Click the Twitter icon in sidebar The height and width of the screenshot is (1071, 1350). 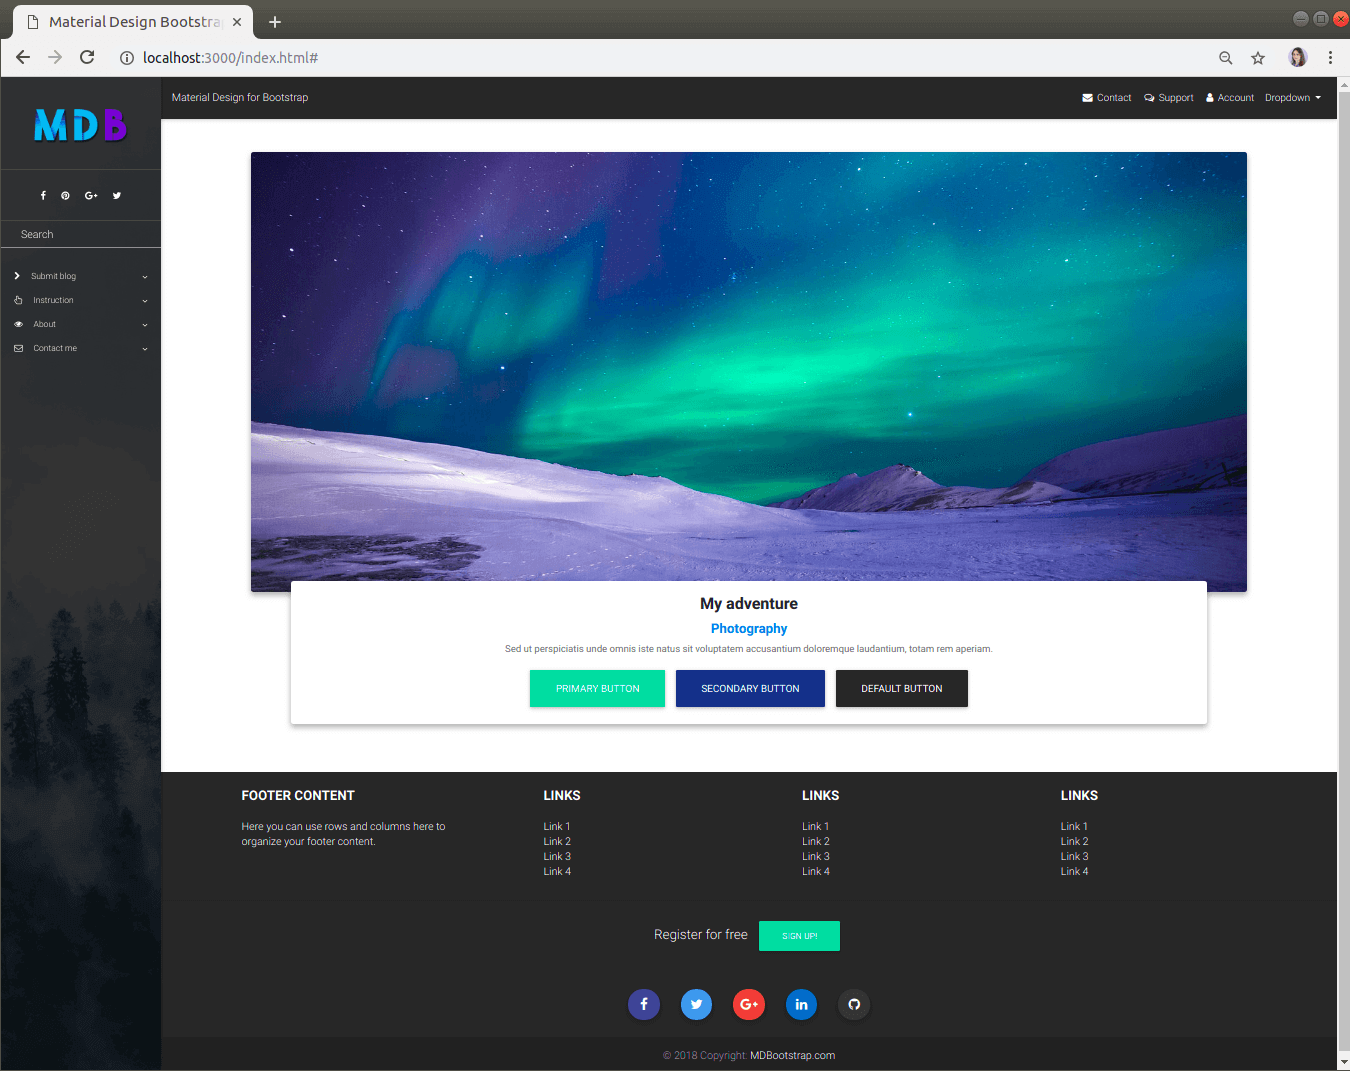coord(117,196)
